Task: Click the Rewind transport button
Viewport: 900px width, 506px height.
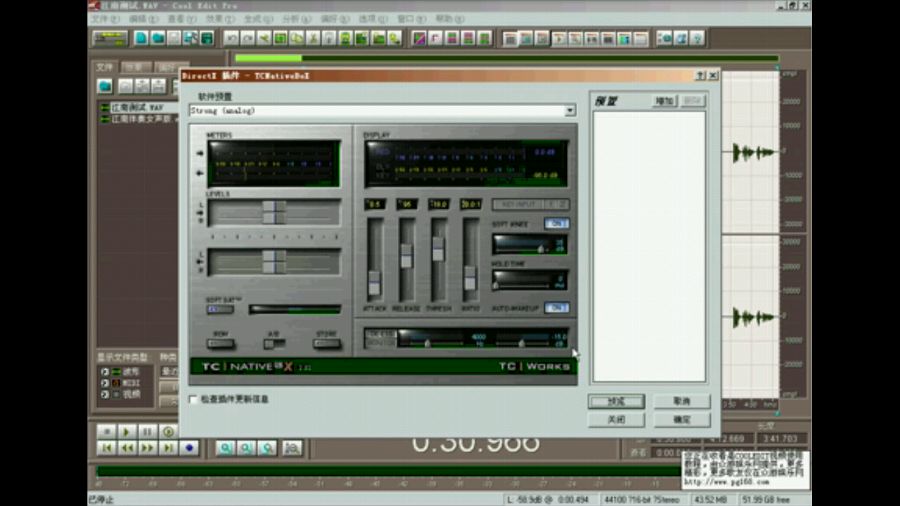Action: [x=127, y=447]
